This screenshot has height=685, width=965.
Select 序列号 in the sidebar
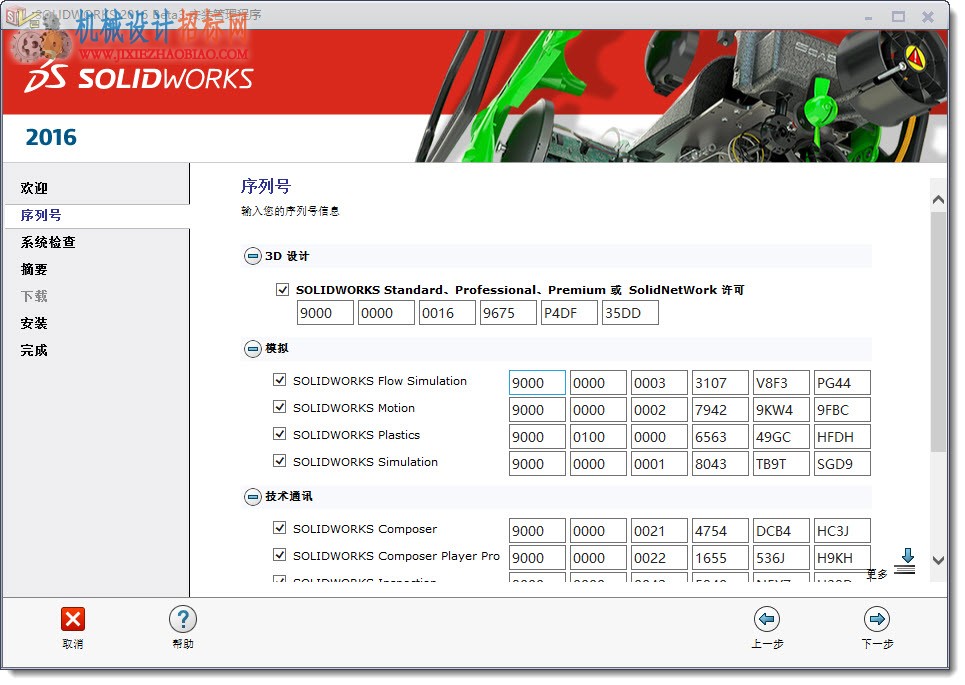pyautogui.click(x=41, y=215)
